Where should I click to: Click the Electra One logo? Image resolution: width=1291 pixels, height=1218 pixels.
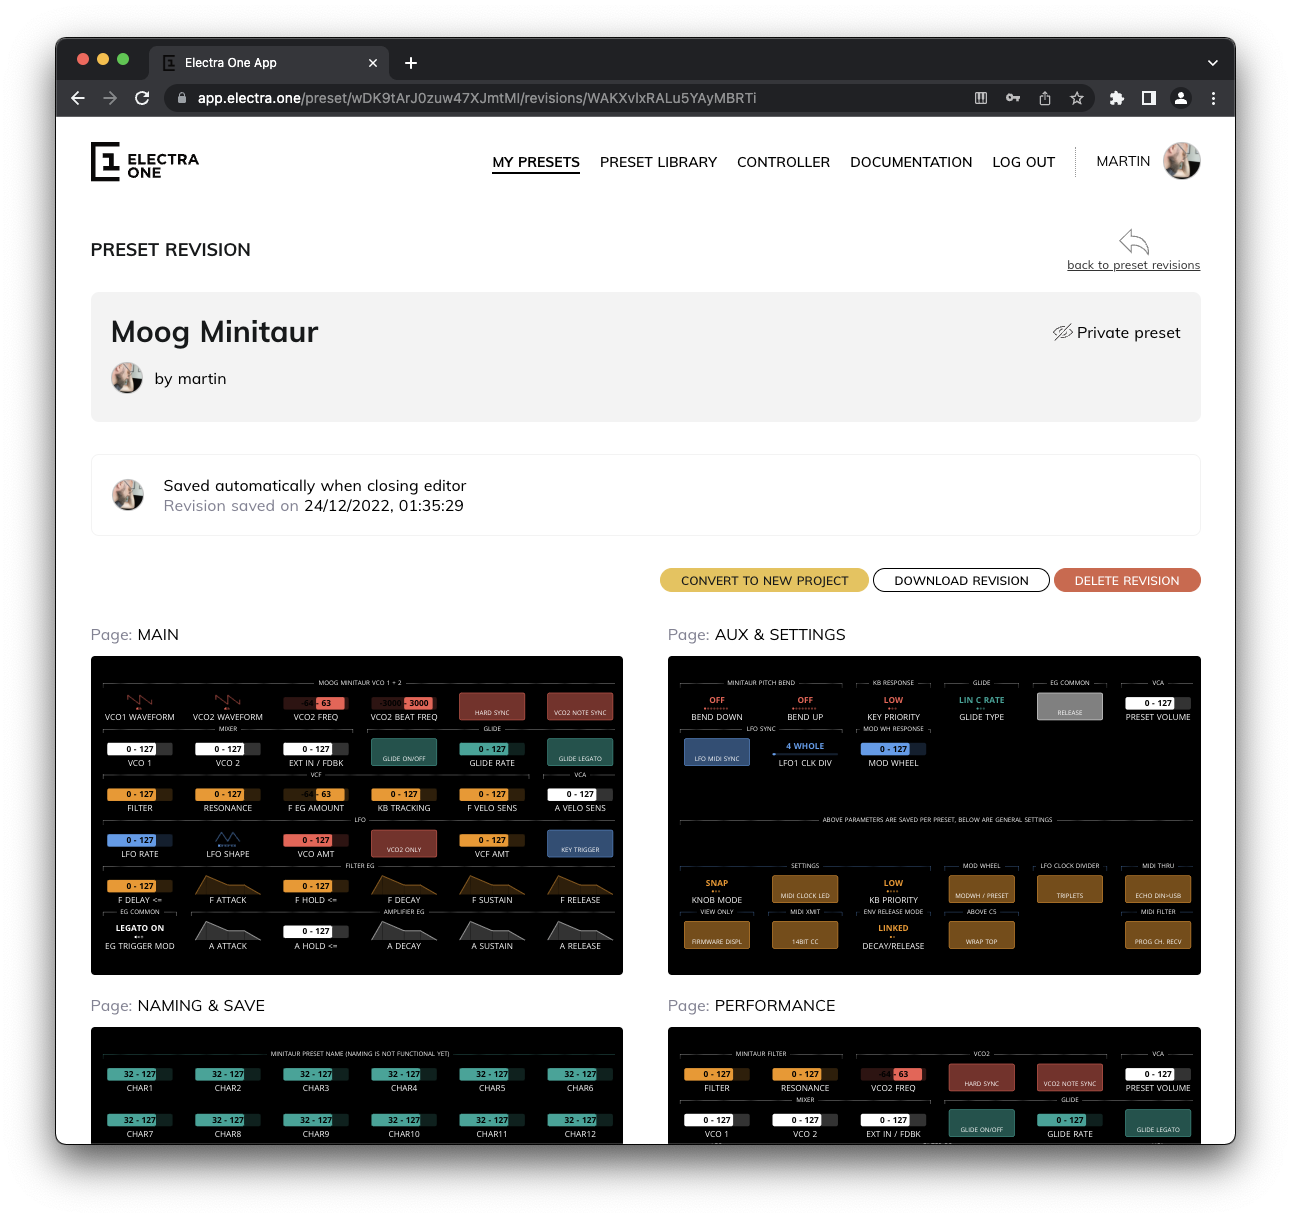[145, 162]
